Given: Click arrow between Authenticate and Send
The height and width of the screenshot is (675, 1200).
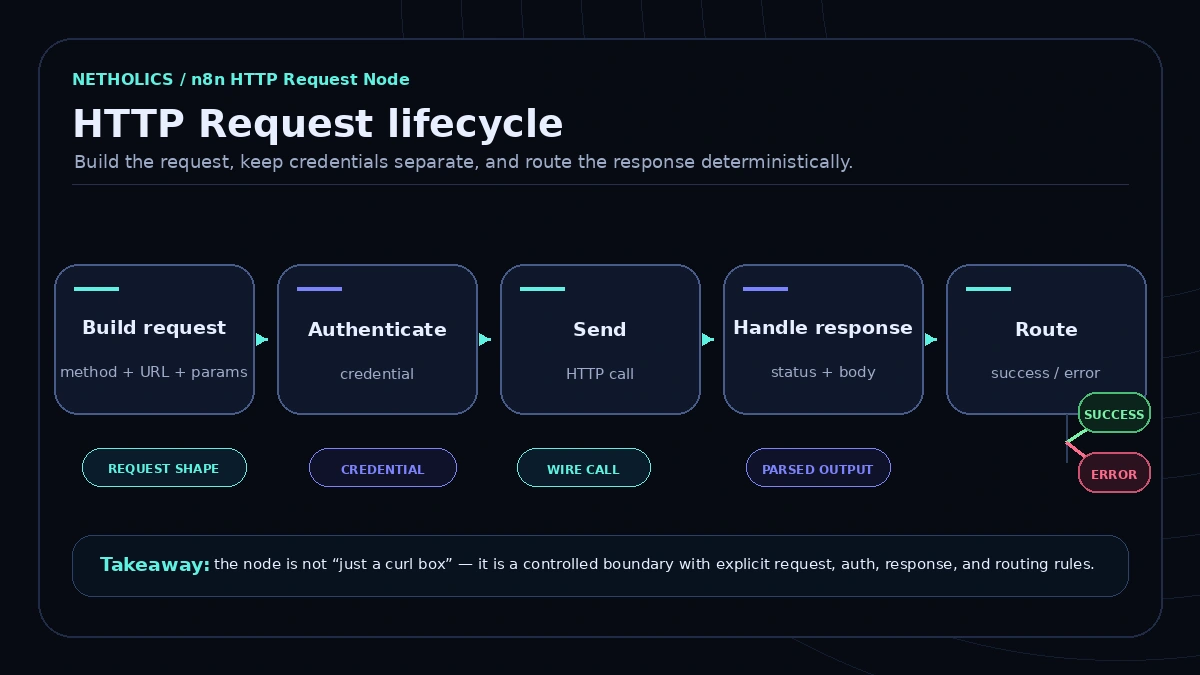Looking at the screenshot, I should pos(485,339).
